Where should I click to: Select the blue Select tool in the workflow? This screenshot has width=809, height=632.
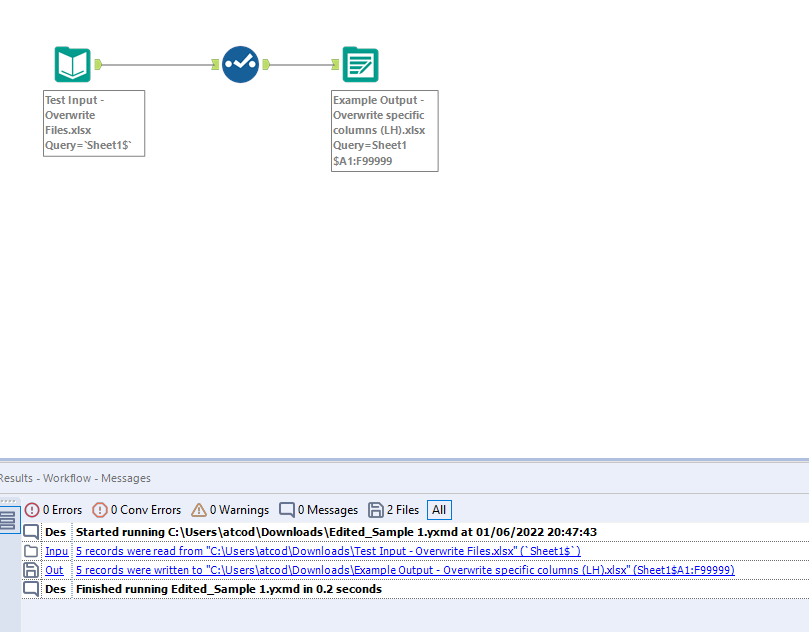(x=240, y=63)
